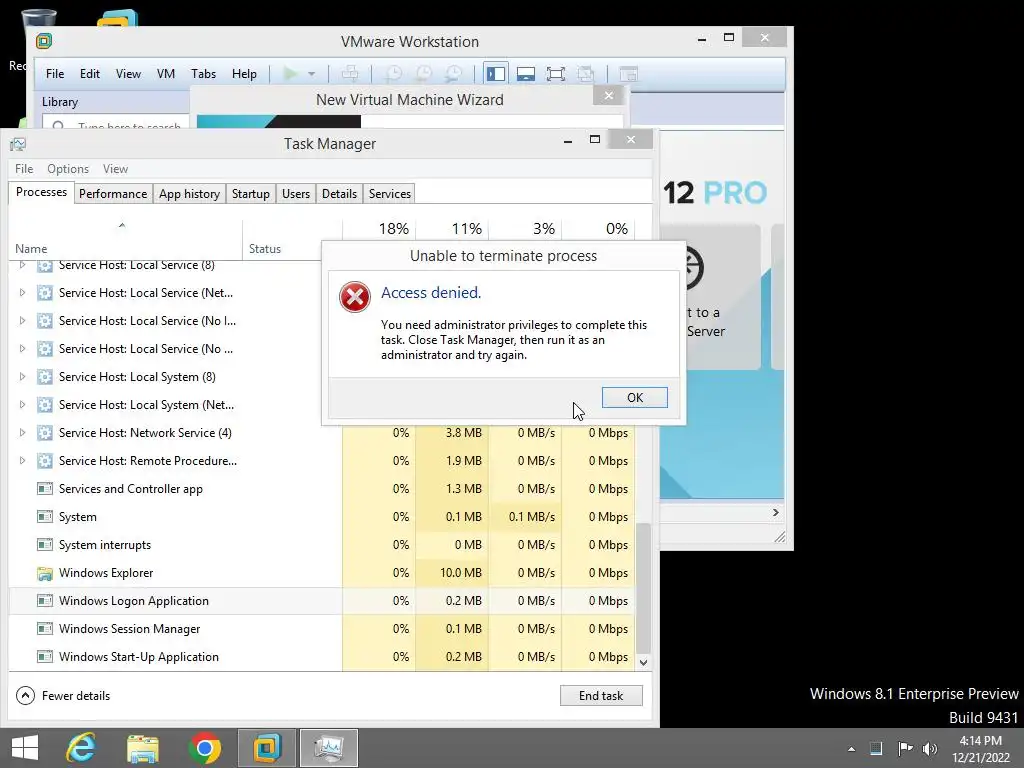Click VMware send Ctrl+Alt+Del icon
The height and width of the screenshot is (768, 1024).
pos(350,74)
